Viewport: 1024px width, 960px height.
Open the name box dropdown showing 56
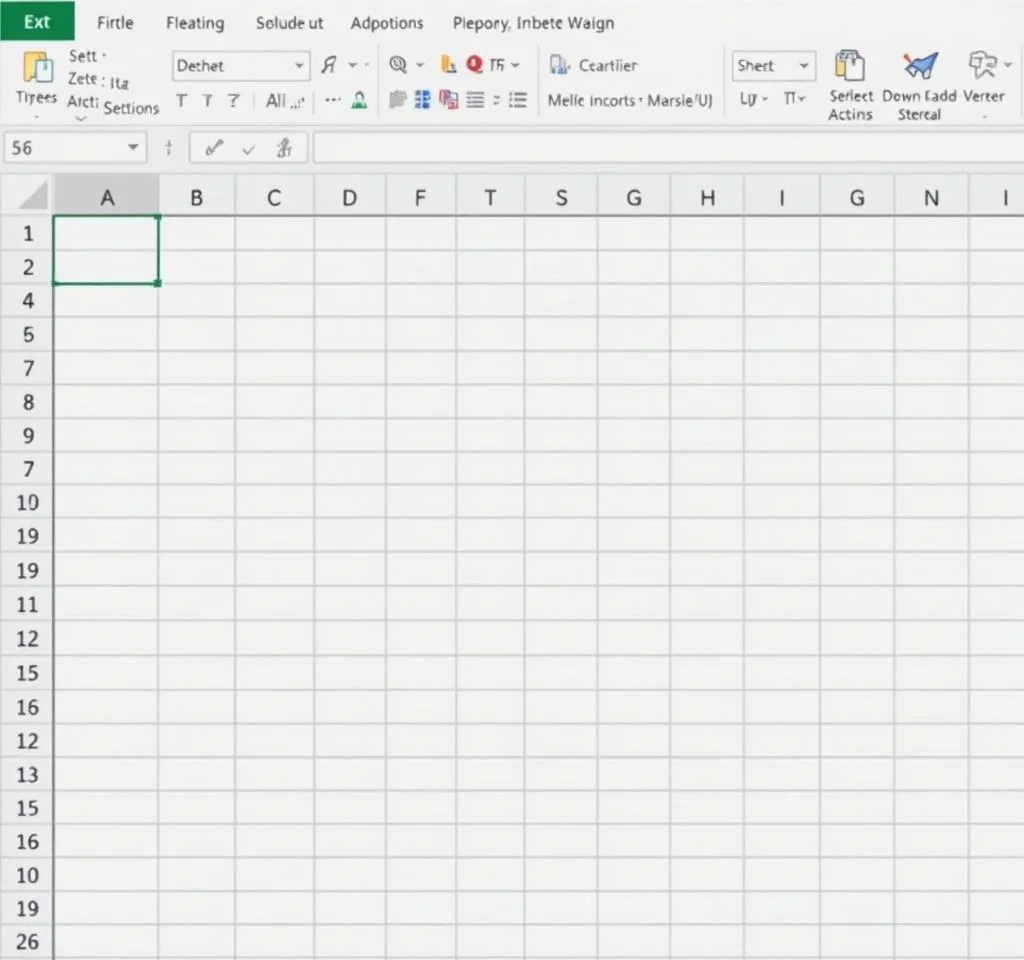tap(133, 148)
